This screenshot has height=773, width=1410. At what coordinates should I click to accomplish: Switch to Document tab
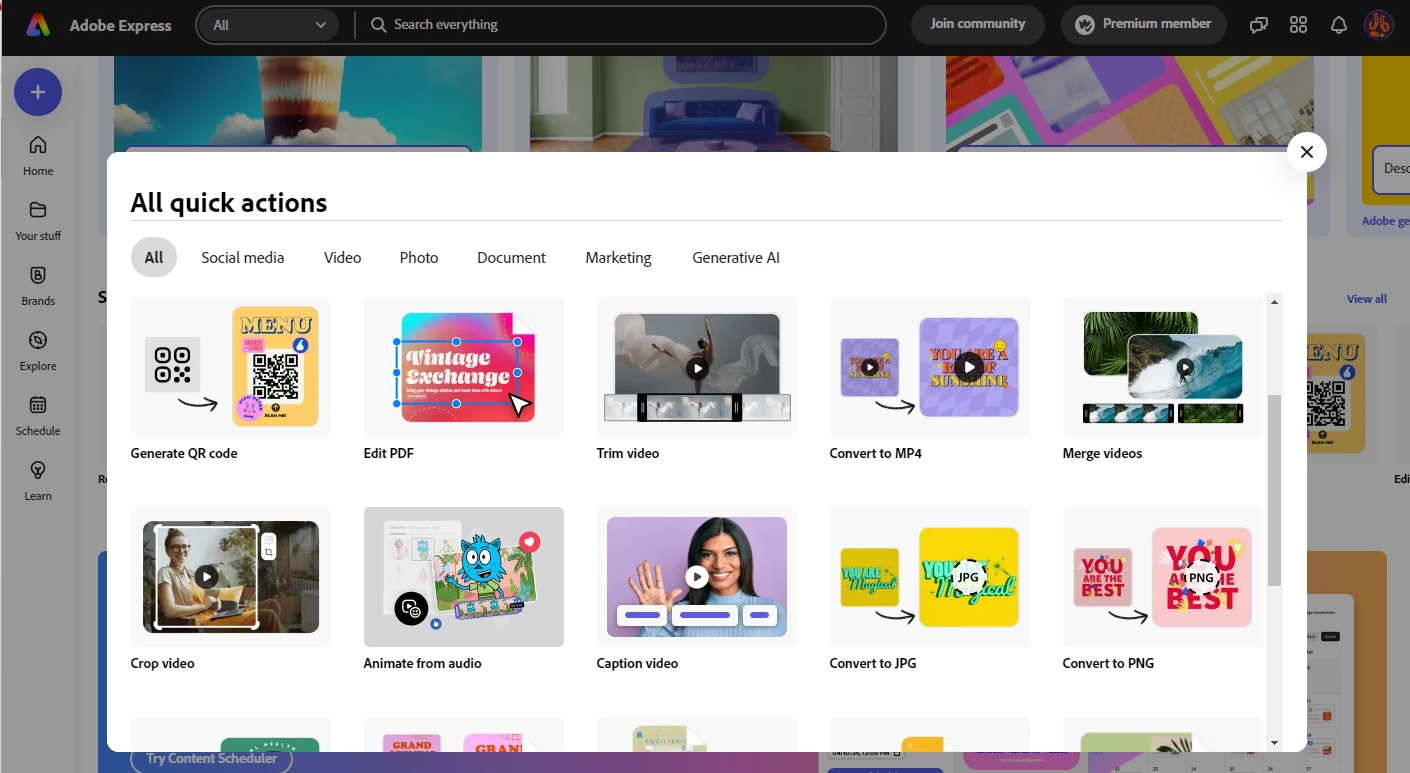coord(511,257)
